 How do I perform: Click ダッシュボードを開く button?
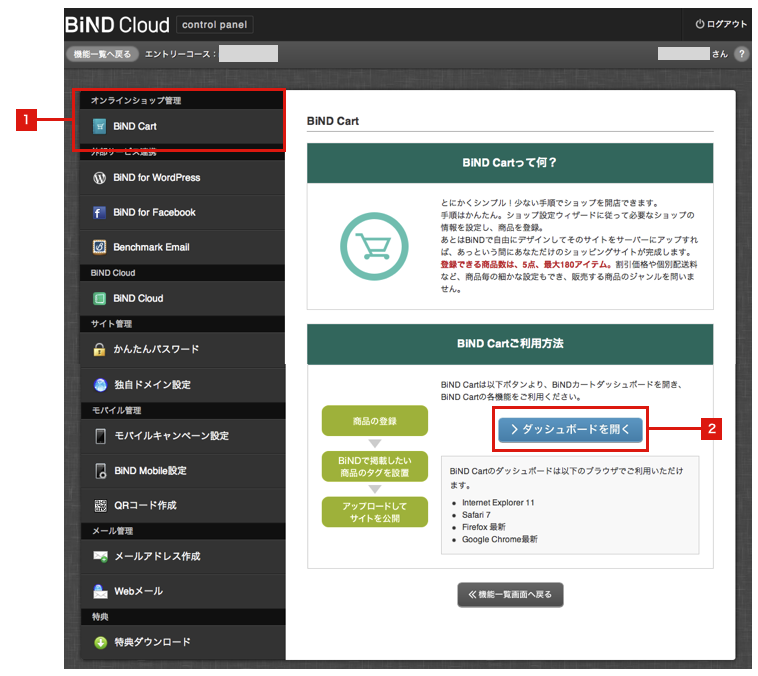coord(570,429)
